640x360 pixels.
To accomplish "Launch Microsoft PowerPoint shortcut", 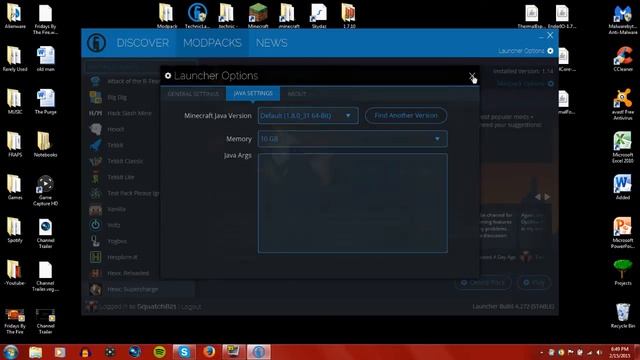I will pyautogui.click(x=623, y=233).
